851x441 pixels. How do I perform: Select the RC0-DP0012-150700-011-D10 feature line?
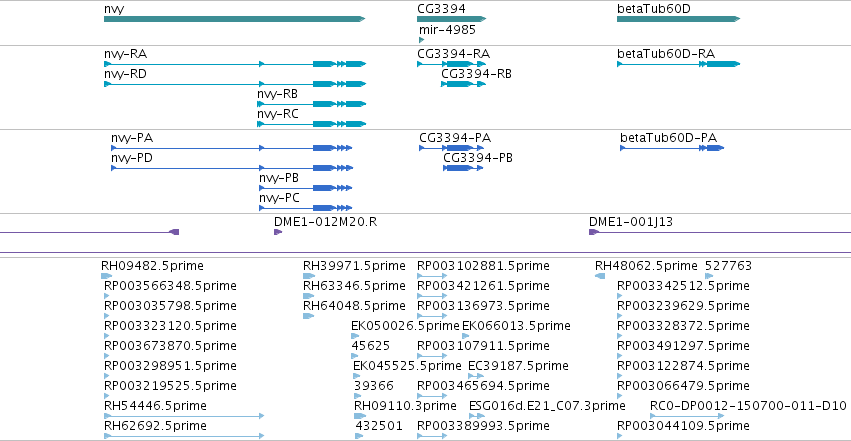tap(687, 416)
